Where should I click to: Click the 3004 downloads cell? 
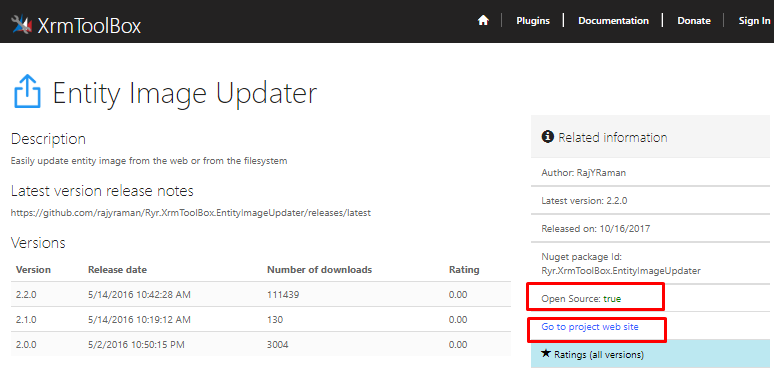pyautogui.click(x=277, y=344)
